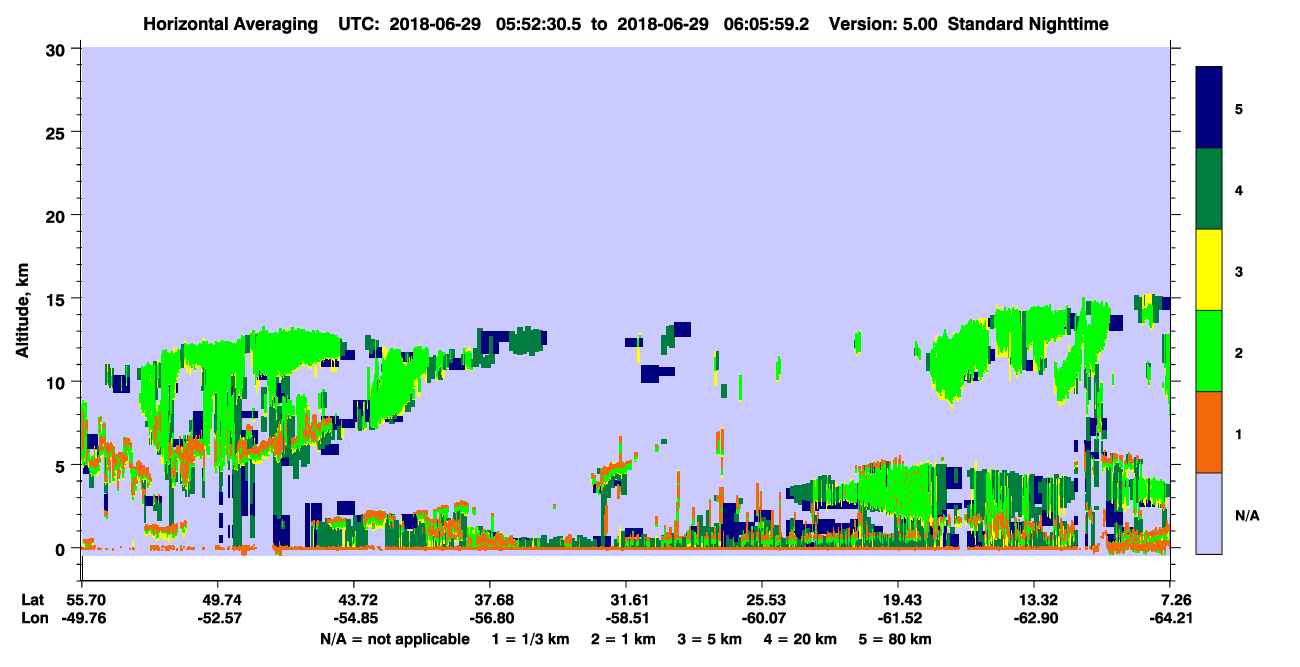This screenshot has height=667, width=1300.
Task: Click the legend text 'N/A = not applicable'
Action: tap(394, 639)
